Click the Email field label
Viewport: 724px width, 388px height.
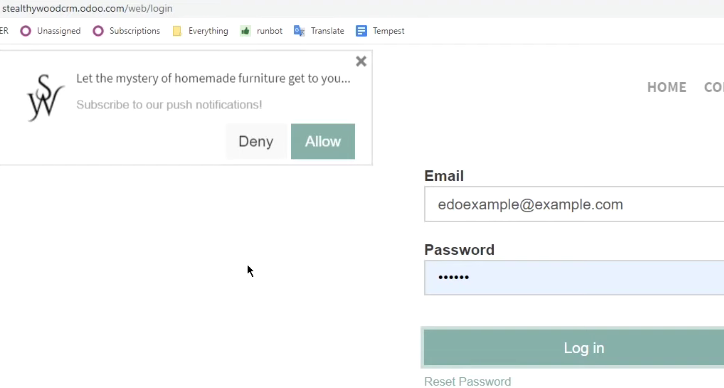click(x=444, y=176)
